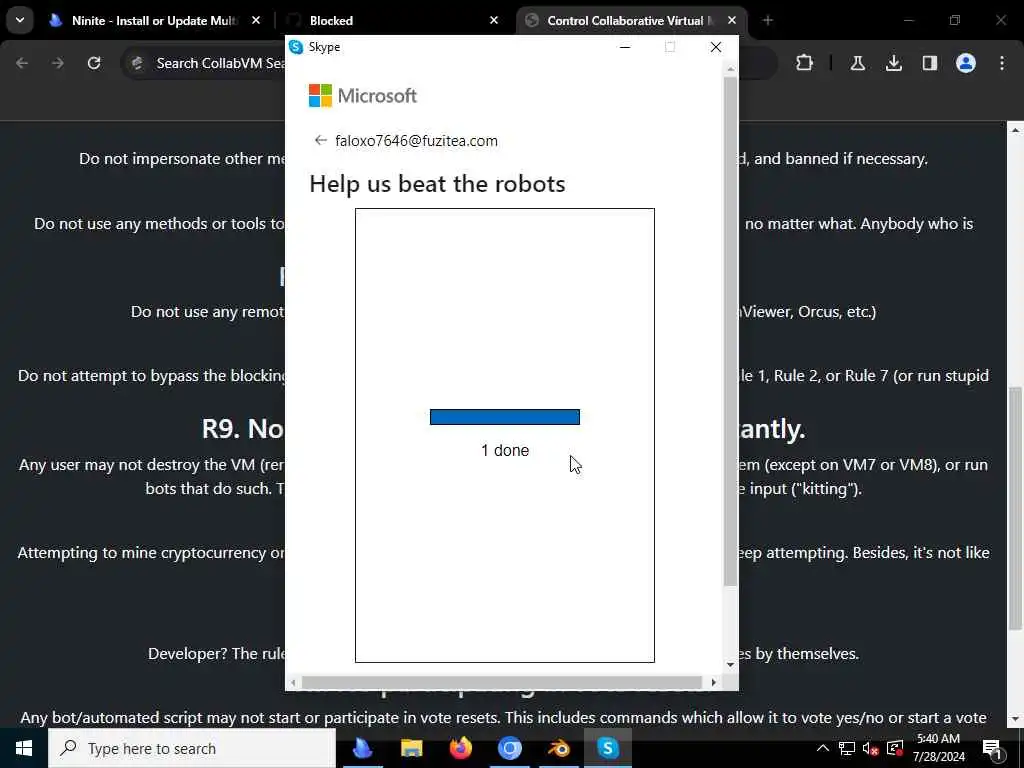Click the scroll right arrow in Skype window
This screenshot has width=1024, height=768.
[x=713, y=682]
